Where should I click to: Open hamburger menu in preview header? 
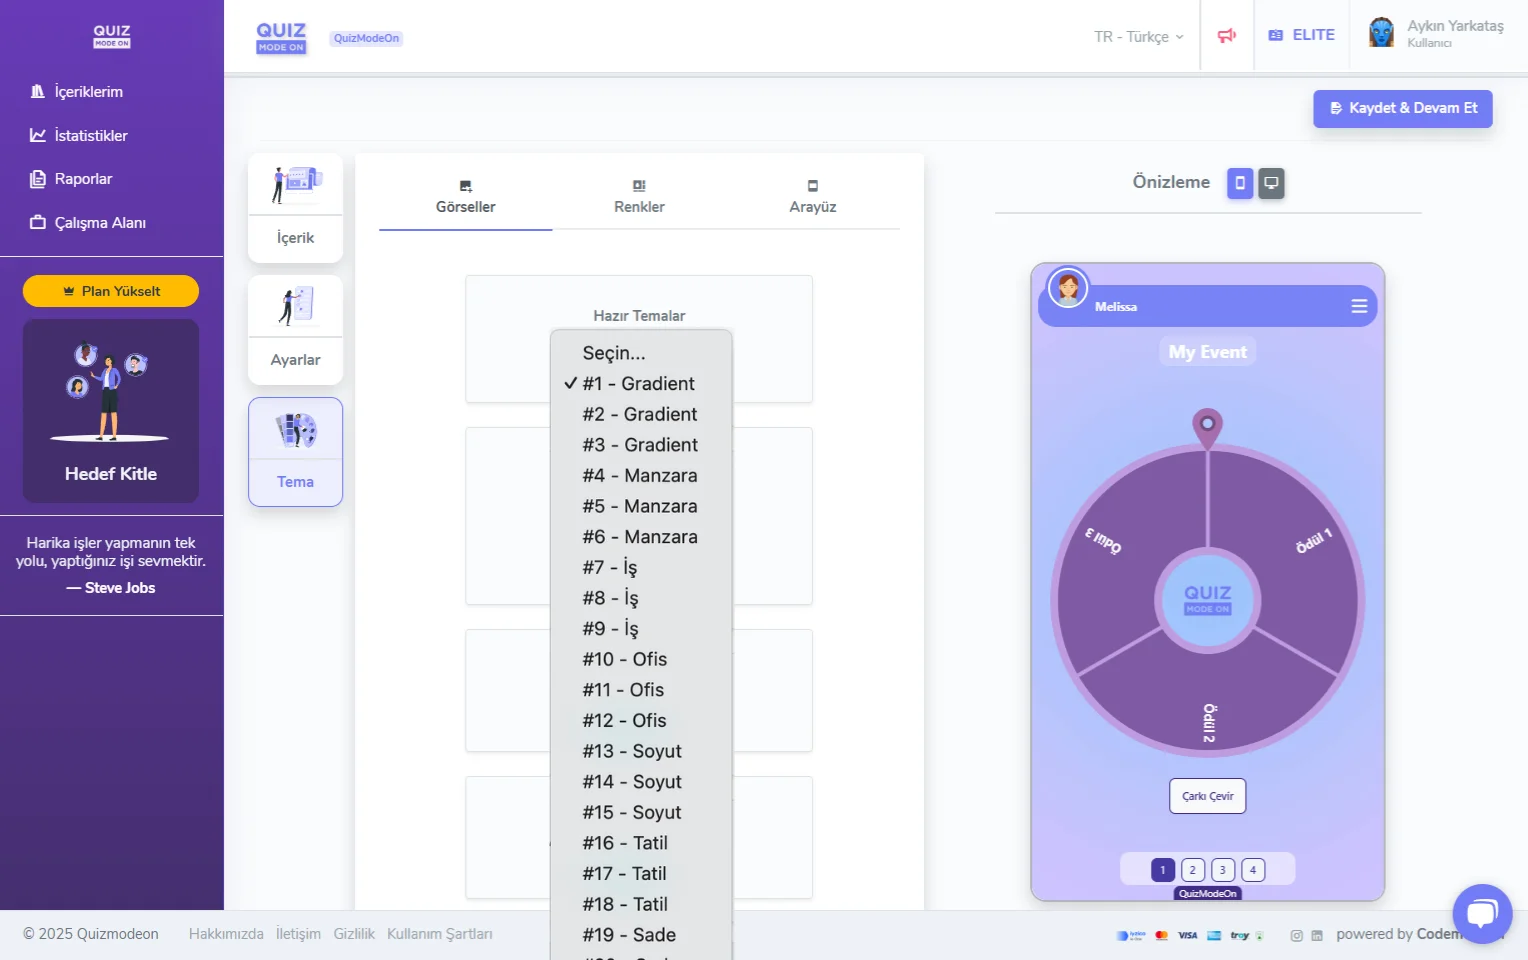[1359, 306]
